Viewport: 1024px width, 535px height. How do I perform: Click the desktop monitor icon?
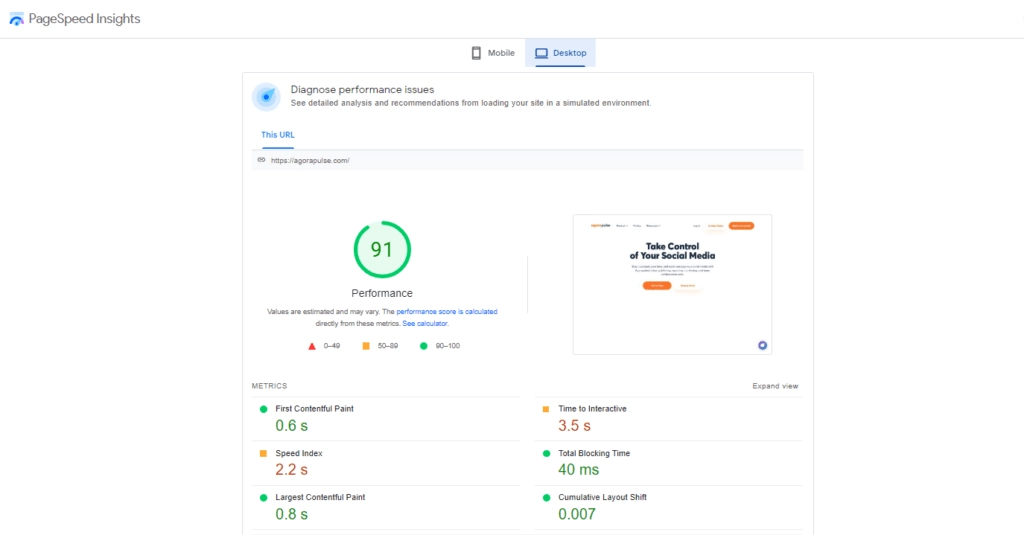coord(541,53)
